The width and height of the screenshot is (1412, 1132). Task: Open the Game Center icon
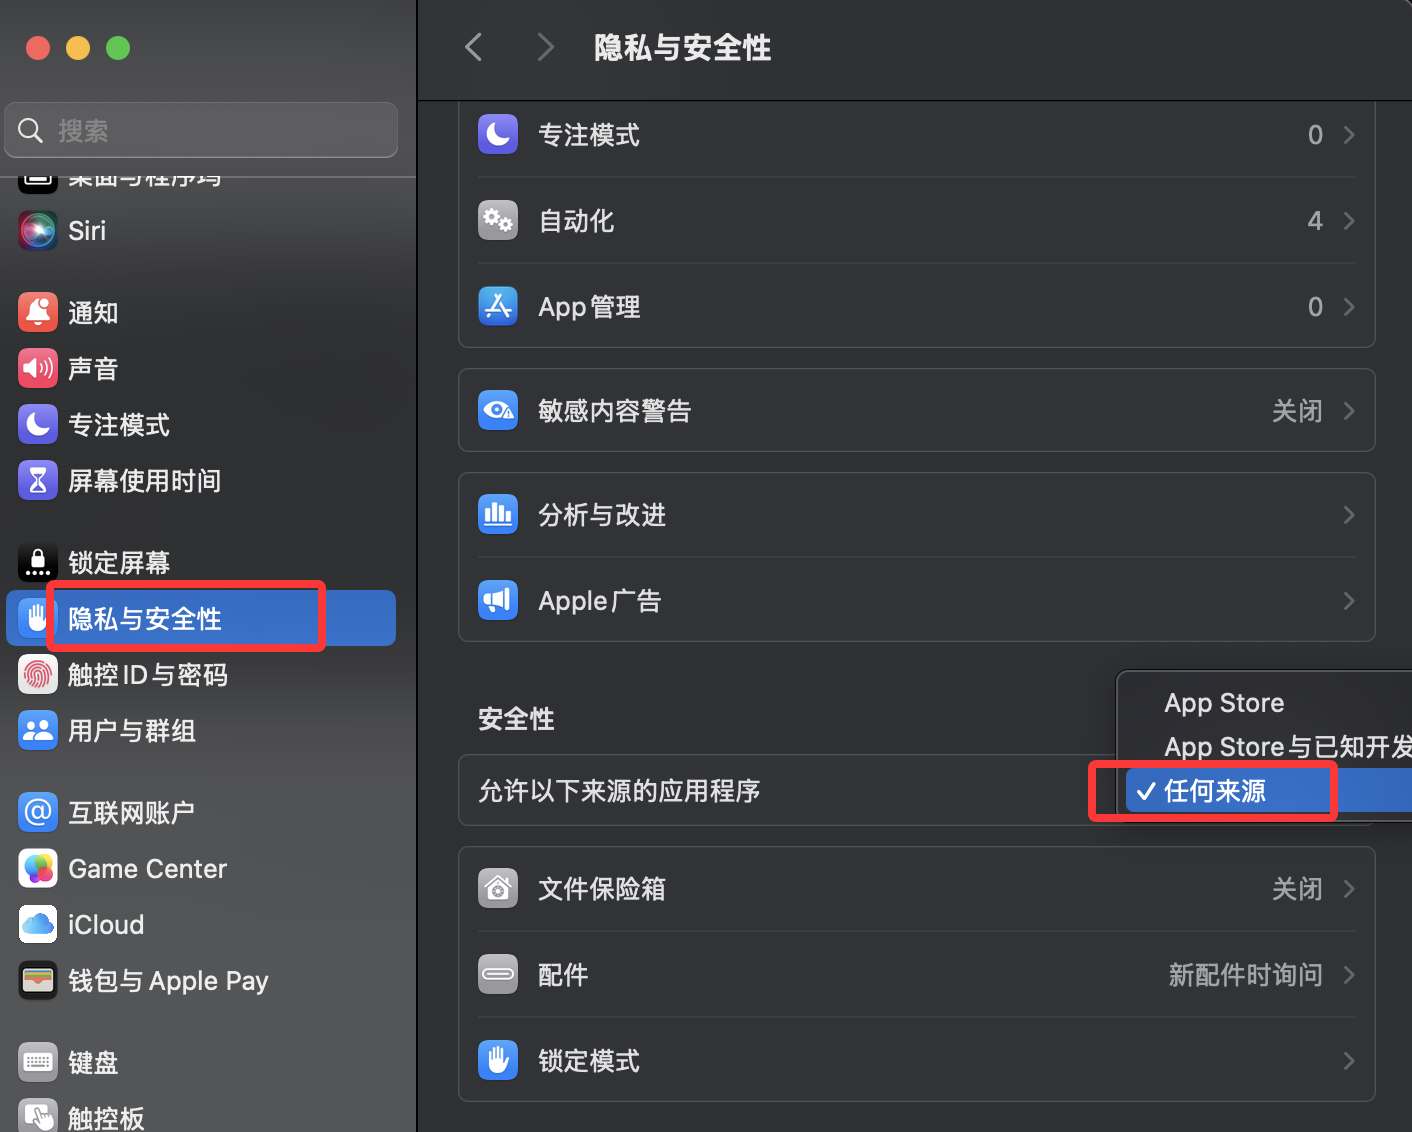[38, 869]
